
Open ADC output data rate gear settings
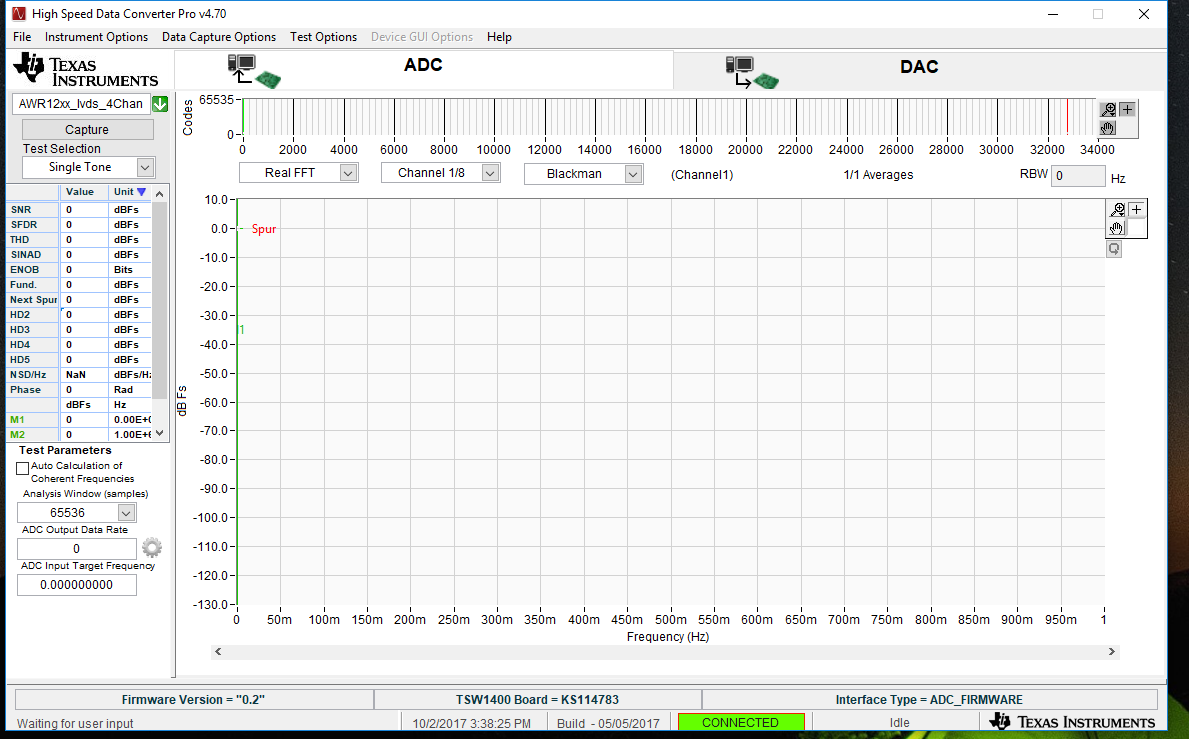click(x=152, y=548)
